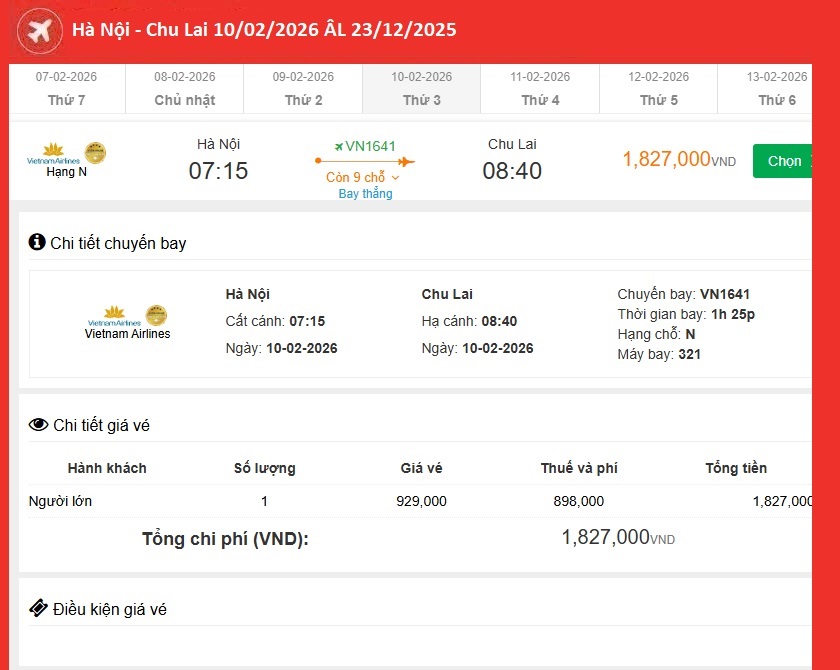Click the info icon beside Chi tiết chuyến bay
The image size is (840, 670).
click(x=37, y=242)
